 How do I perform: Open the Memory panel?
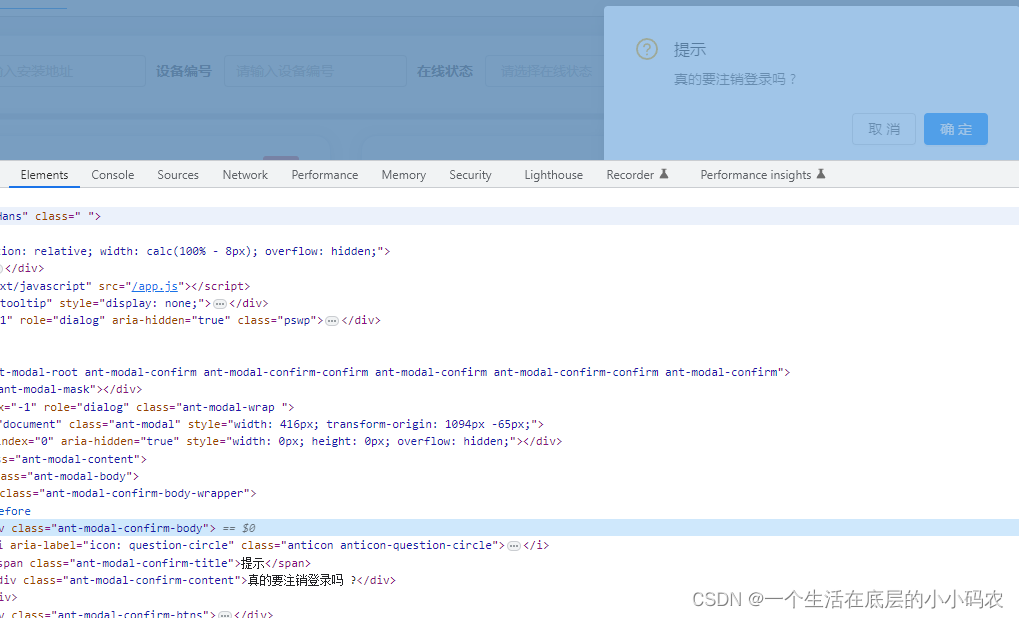(x=403, y=174)
